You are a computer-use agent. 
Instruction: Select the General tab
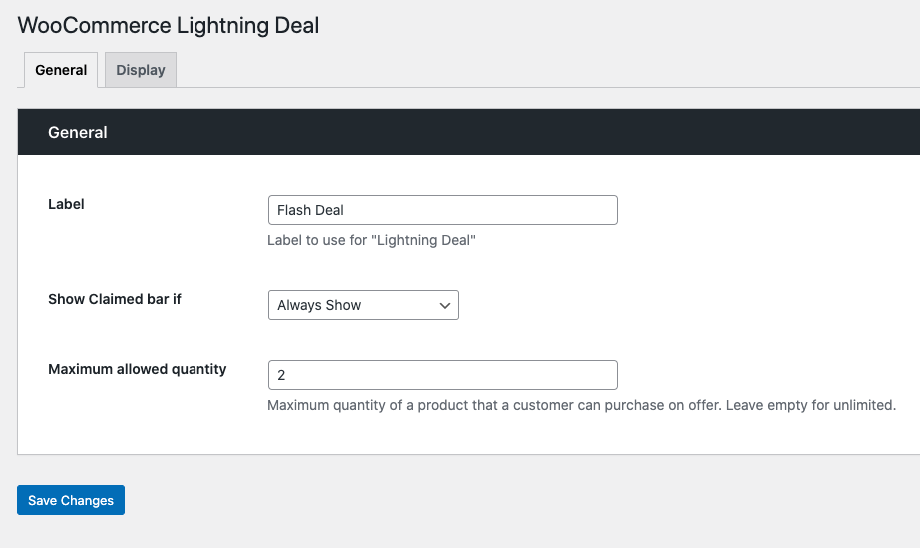(x=61, y=70)
